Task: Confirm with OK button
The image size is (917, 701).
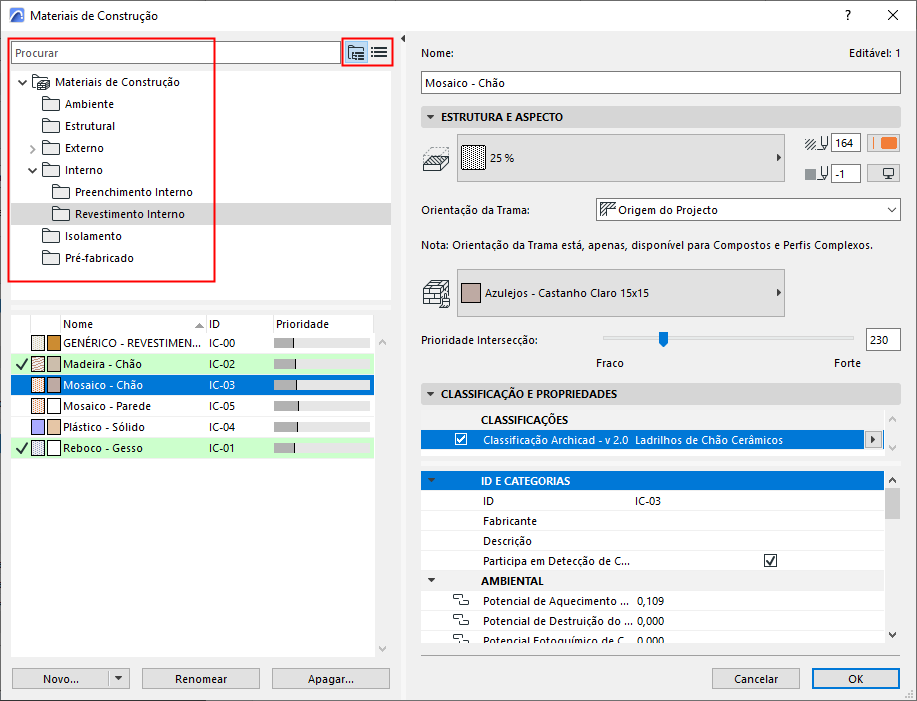Action: pyautogui.click(x=856, y=679)
